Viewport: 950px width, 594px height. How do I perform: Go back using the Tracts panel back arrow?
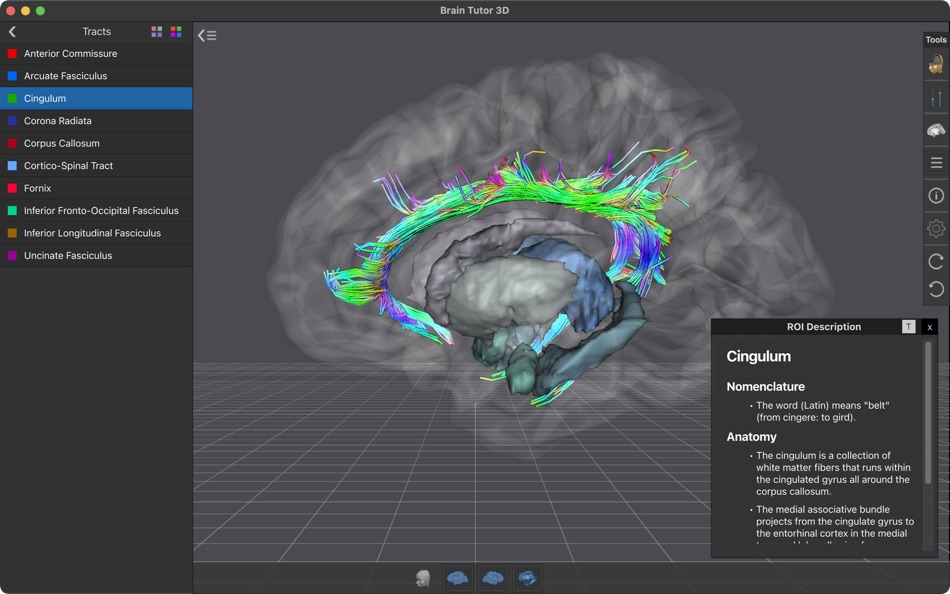tap(12, 32)
